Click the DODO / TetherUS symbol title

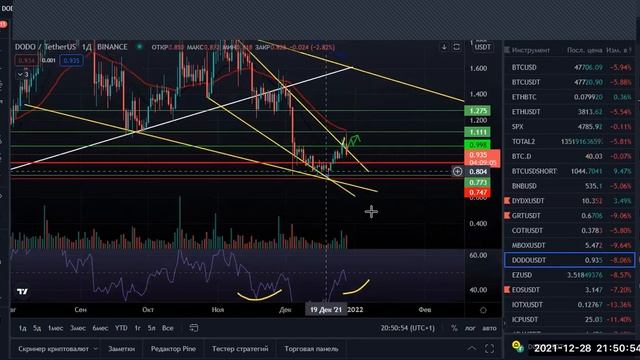[x=45, y=47]
